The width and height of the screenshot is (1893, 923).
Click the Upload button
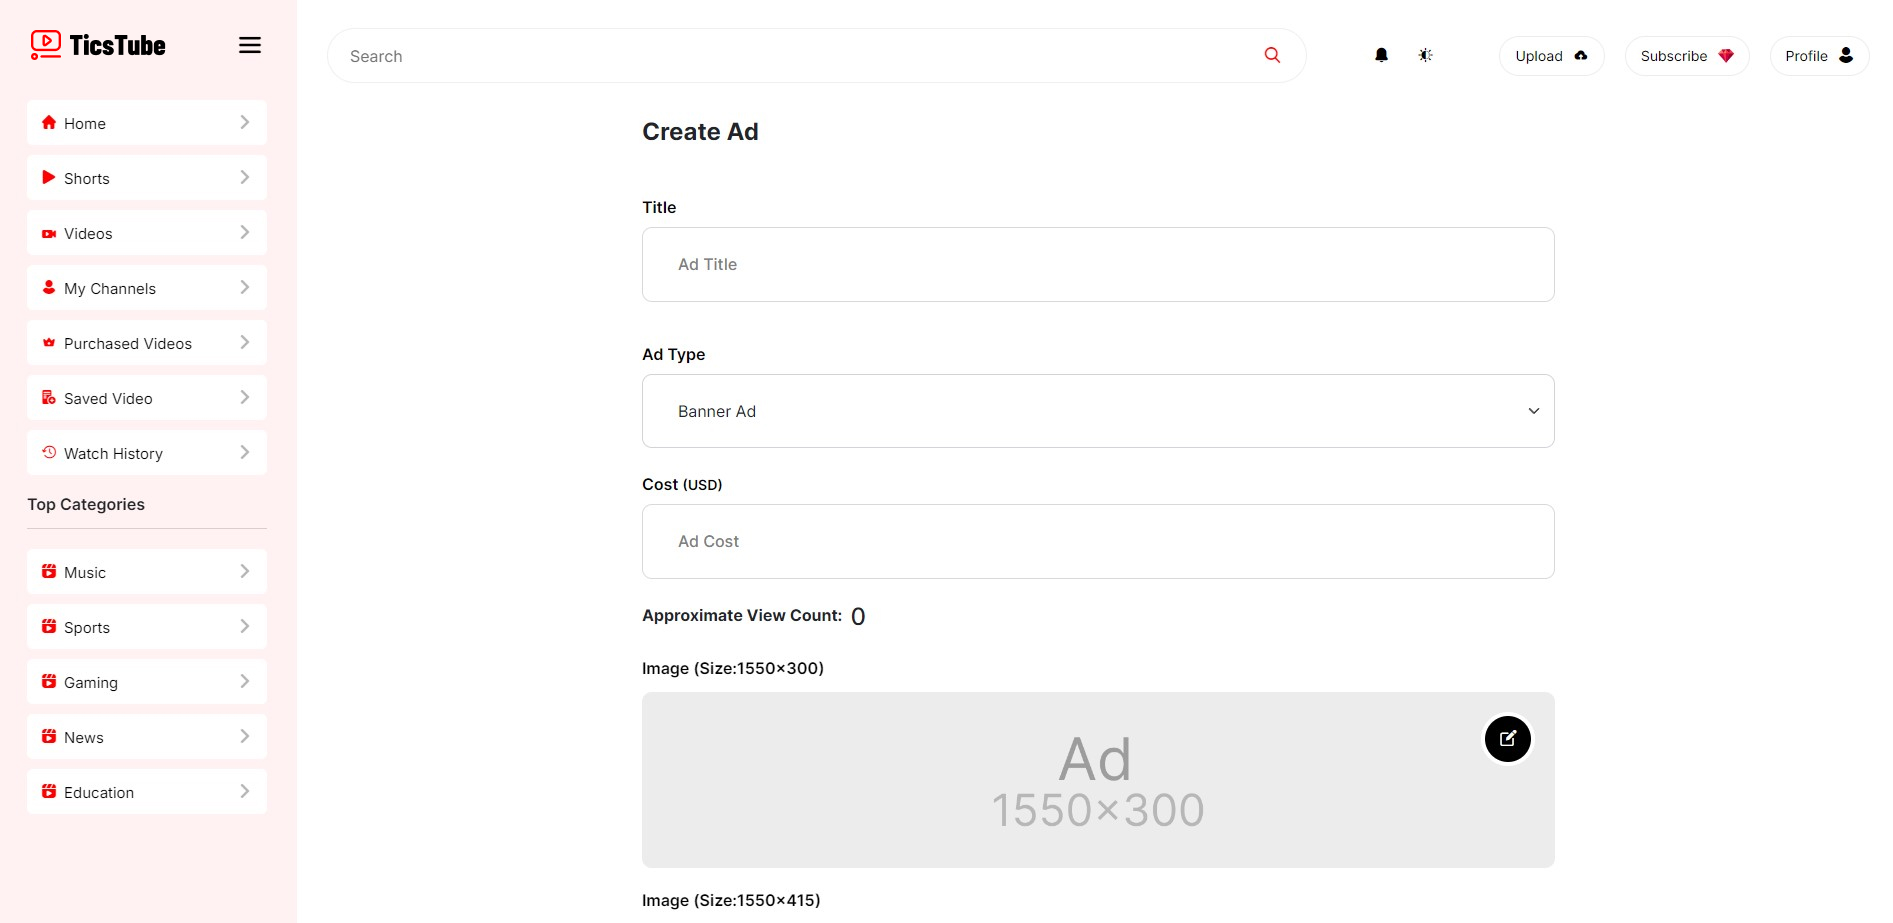1550,56
